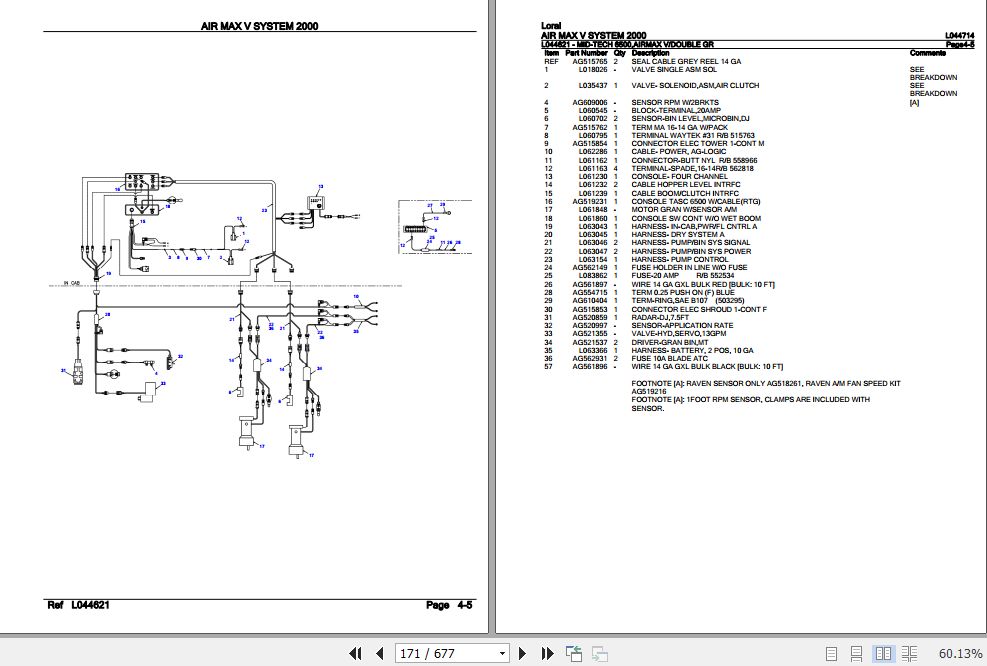Advance to the next page
This screenshot has height=666, width=987.
[522, 653]
